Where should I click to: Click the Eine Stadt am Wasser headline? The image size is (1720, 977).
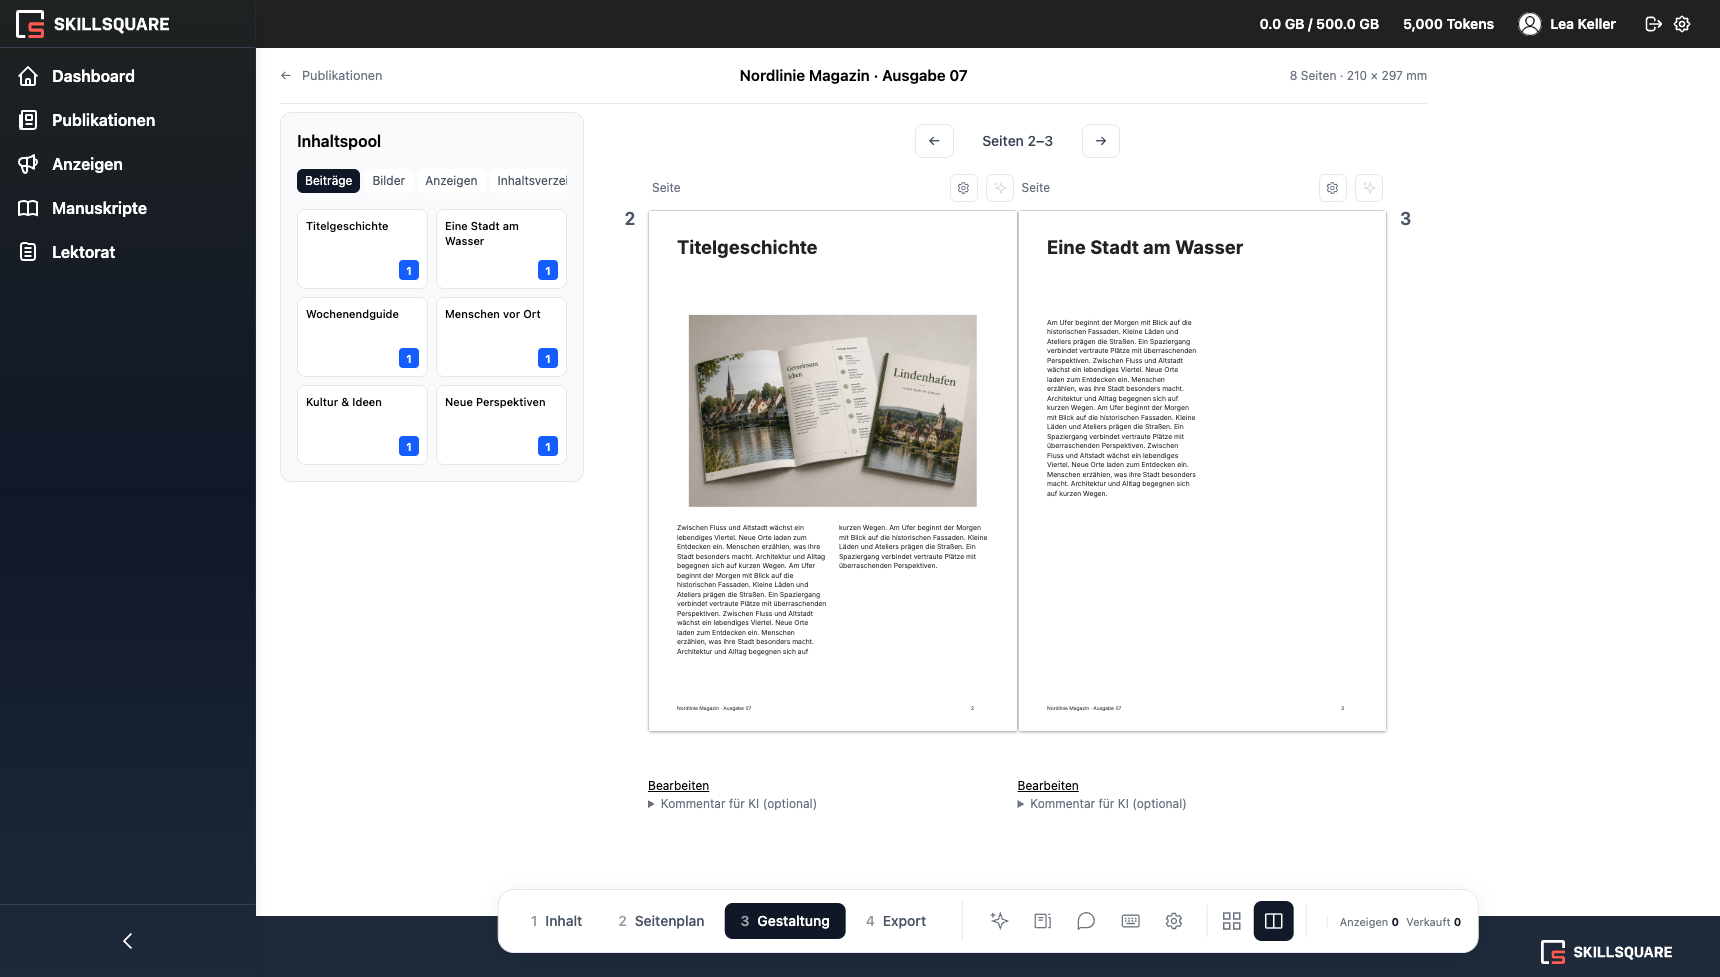(1144, 247)
